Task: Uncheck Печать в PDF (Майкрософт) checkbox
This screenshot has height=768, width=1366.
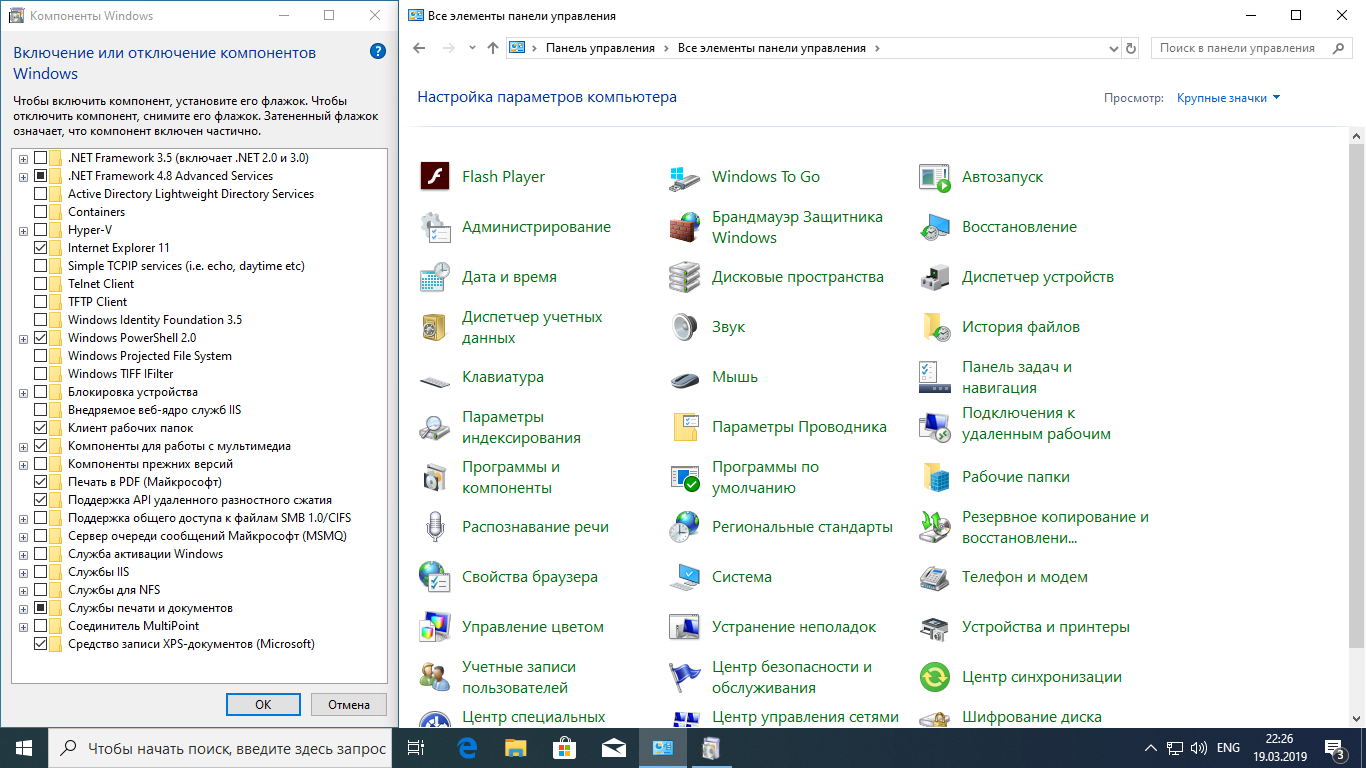Action: pyautogui.click(x=40, y=482)
